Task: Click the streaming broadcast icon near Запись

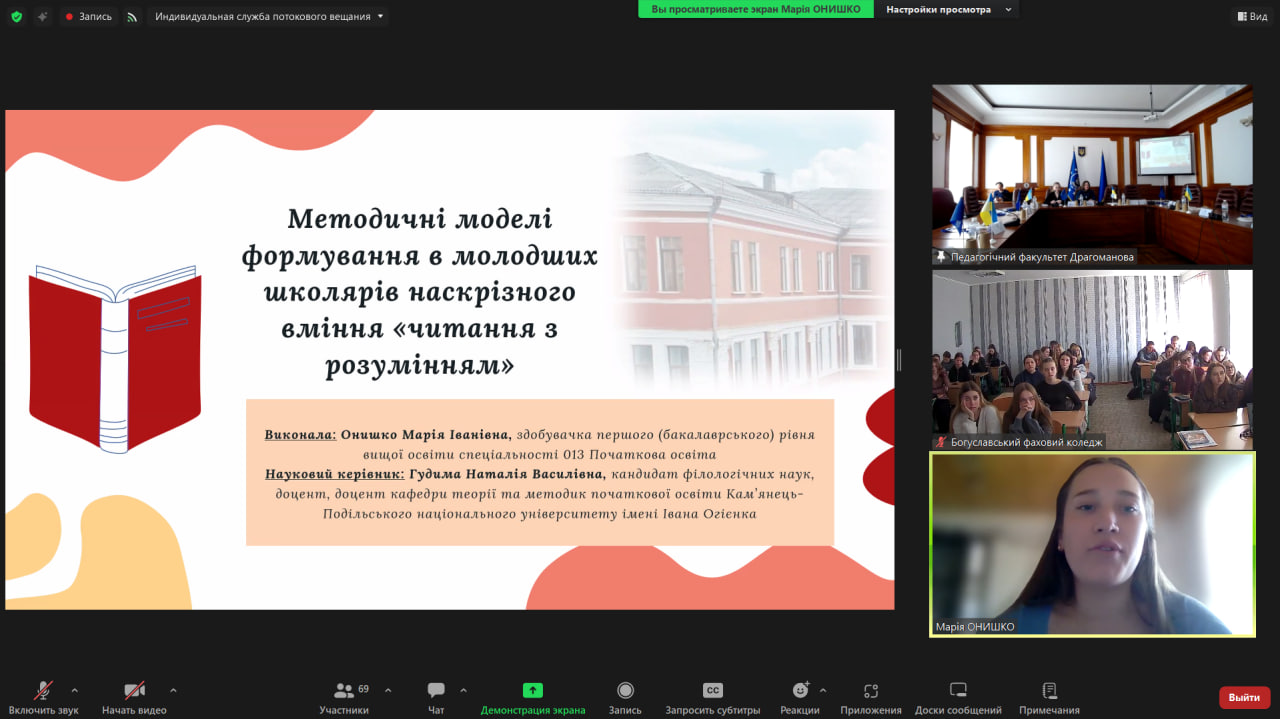Action: [133, 16]
